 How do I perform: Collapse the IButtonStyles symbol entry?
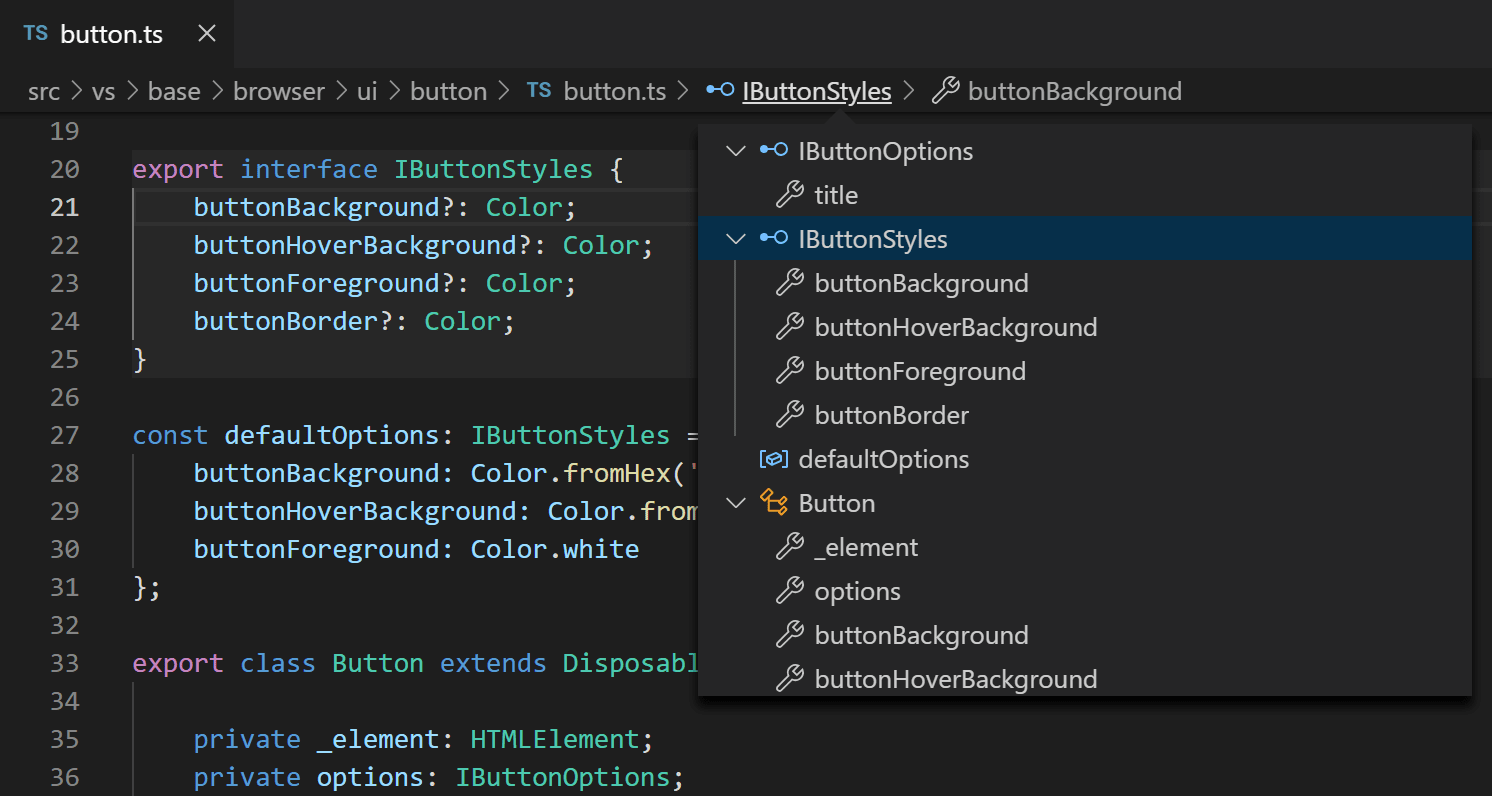736,239
